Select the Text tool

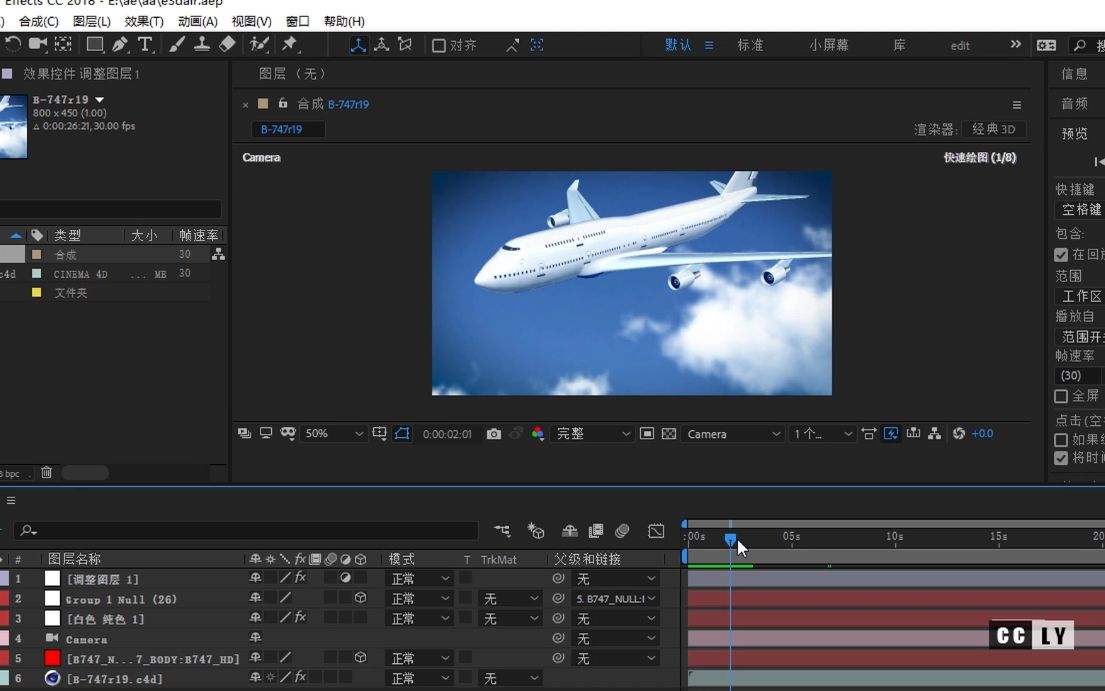click(x=145, y=44)
